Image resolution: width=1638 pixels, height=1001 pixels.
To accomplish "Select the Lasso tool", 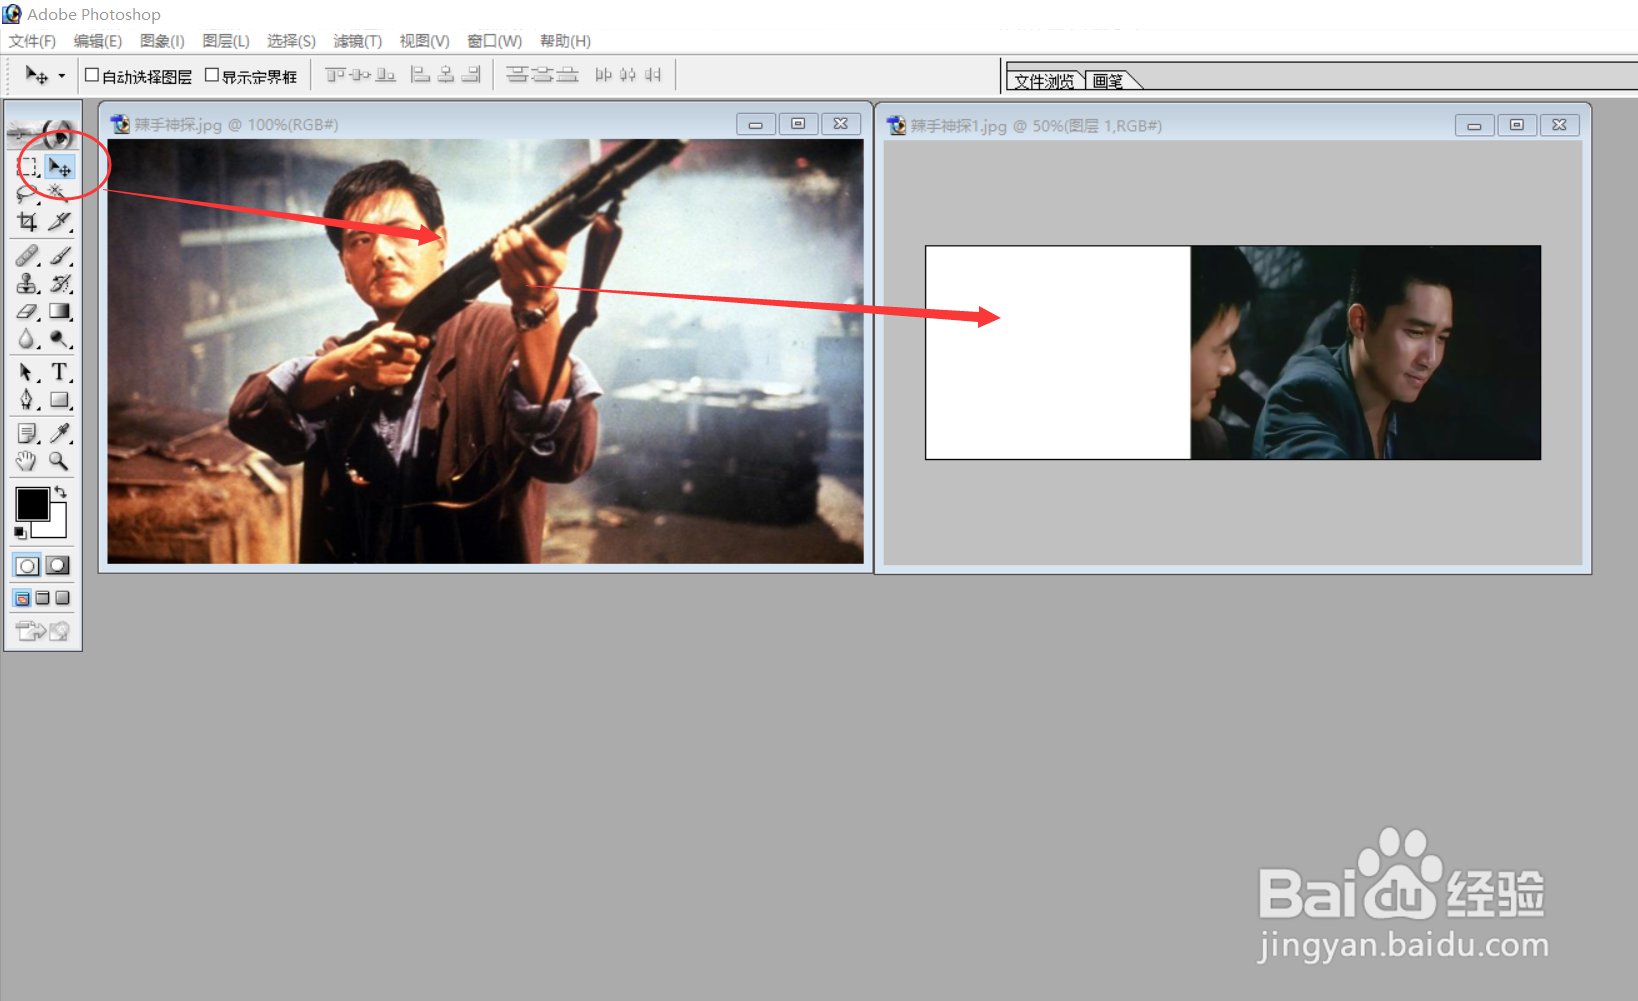I will 28,194.
